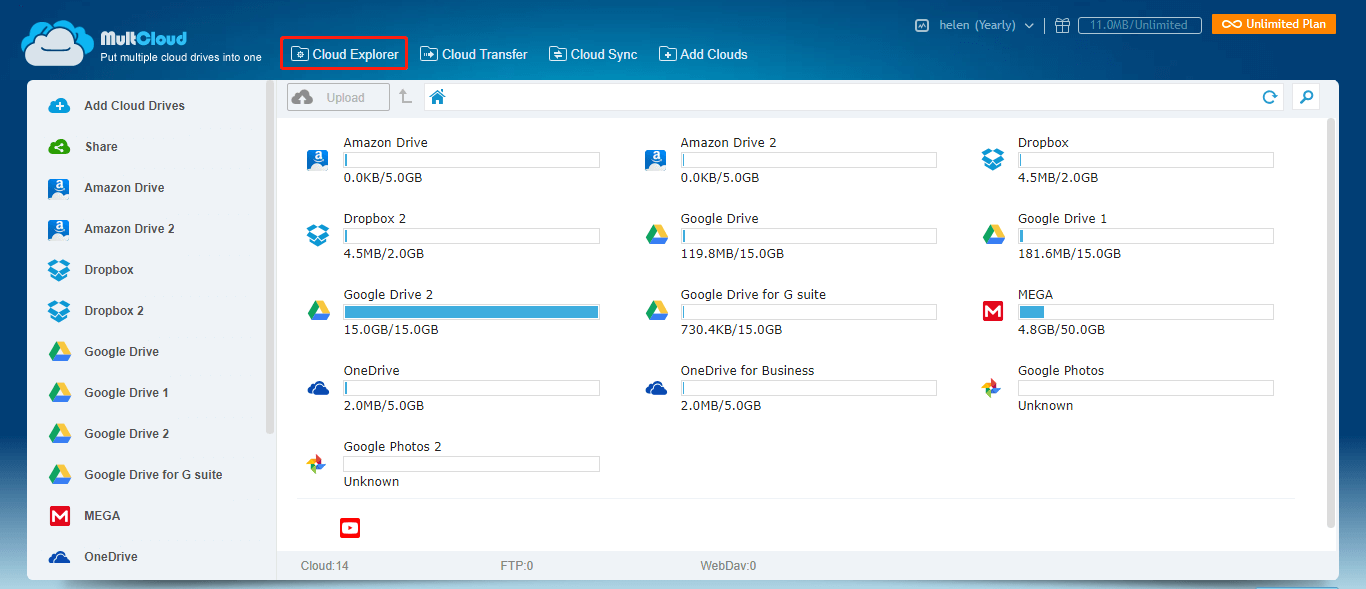
Task: Click the up-one-level arrow icon
Action: [x=405, y=97]
